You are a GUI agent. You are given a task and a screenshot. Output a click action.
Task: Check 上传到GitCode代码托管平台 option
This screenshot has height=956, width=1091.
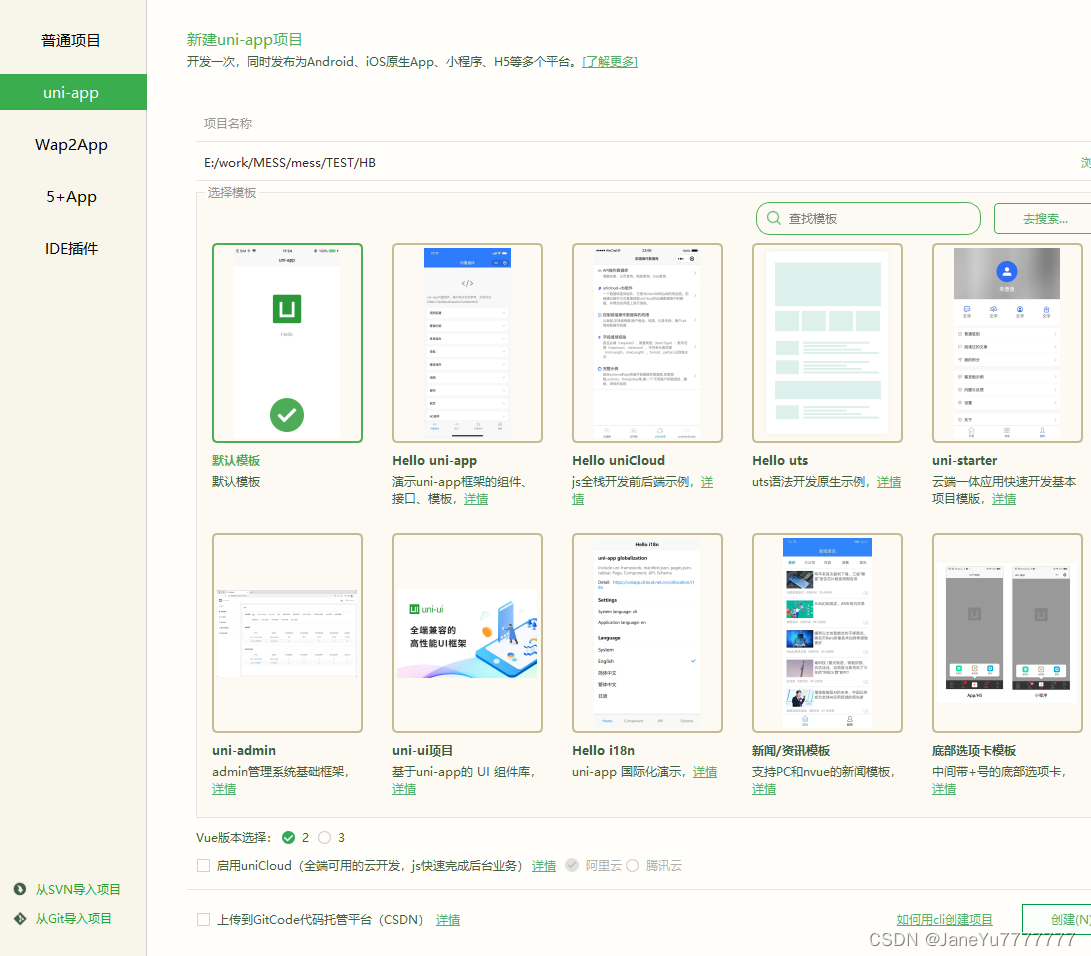[203, 919]
